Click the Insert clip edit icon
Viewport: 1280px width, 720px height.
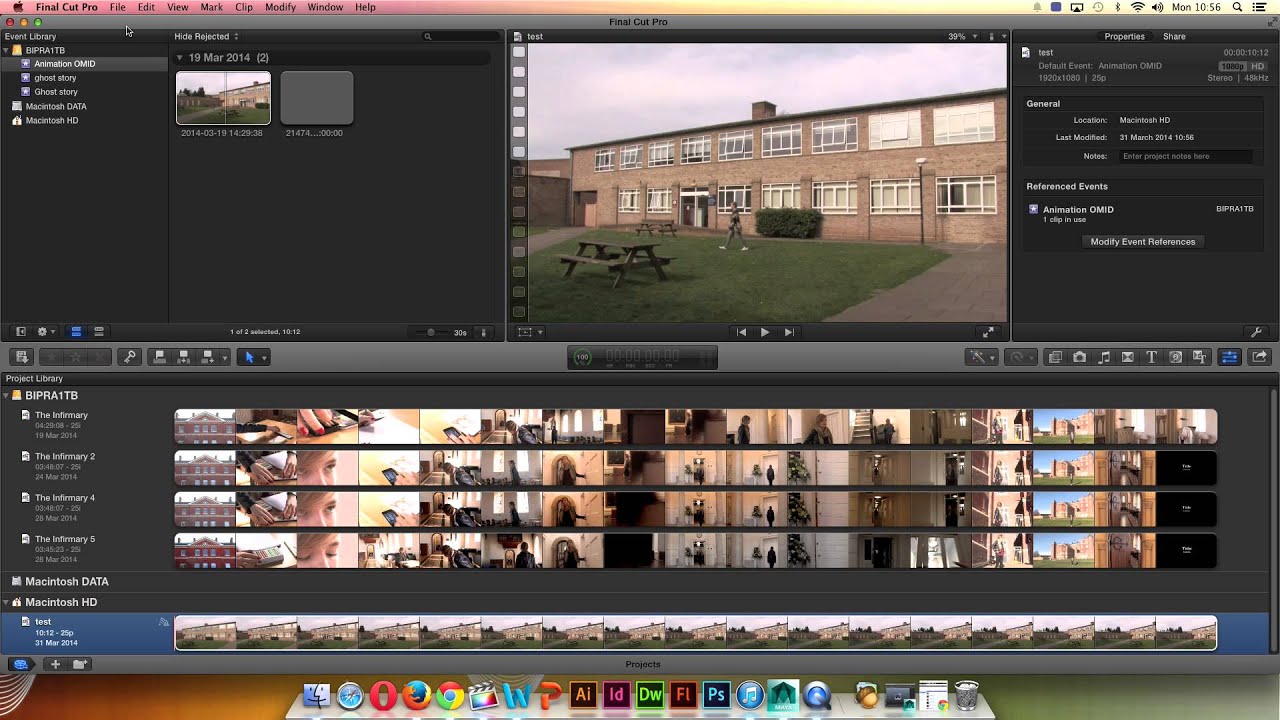183,357
